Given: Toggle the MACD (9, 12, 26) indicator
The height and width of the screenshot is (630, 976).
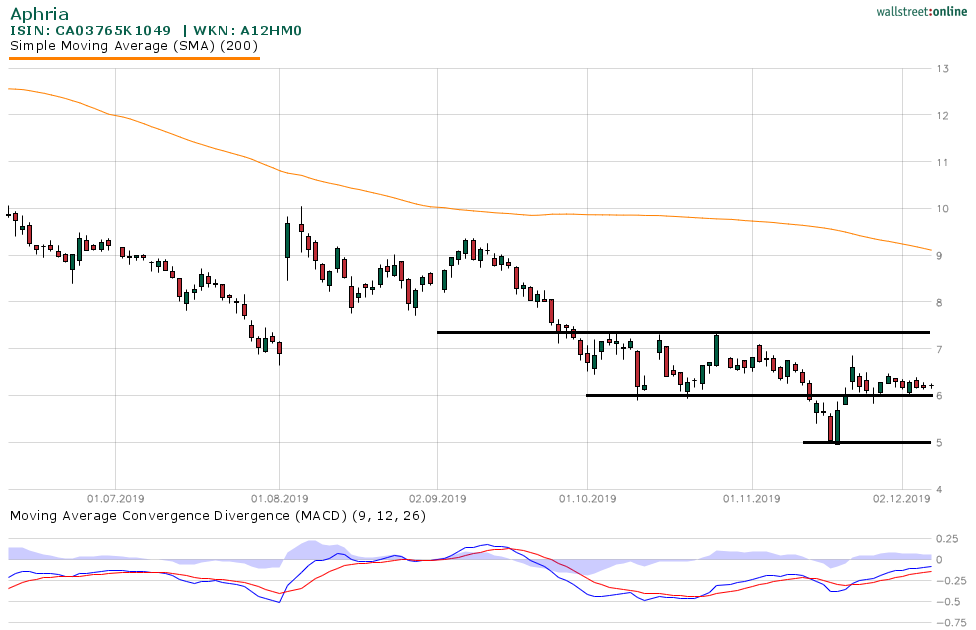Looking at the screenshot, I should 215,515.
